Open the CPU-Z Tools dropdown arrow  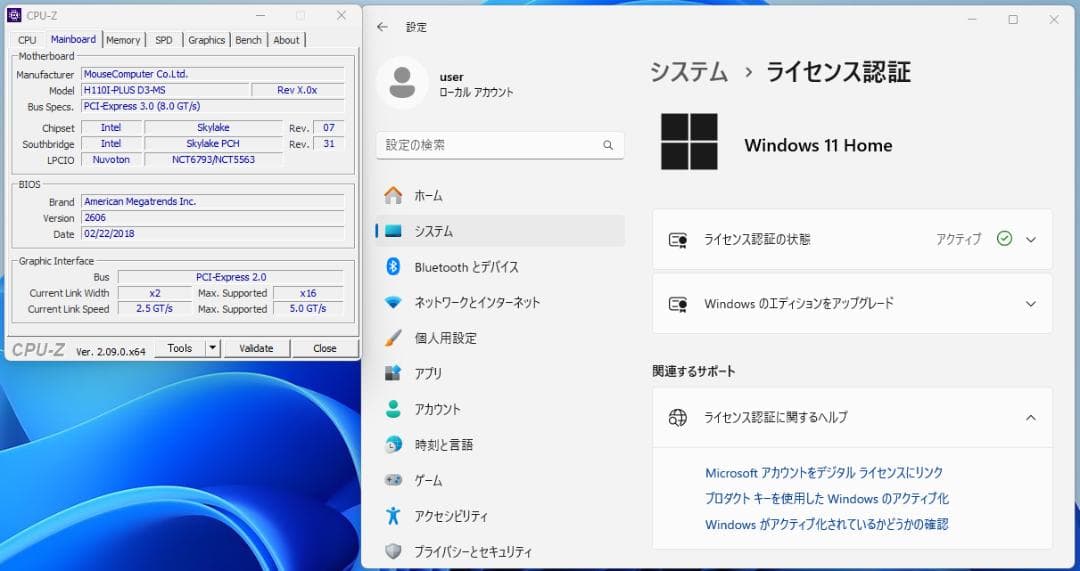(x=213, y=348)
